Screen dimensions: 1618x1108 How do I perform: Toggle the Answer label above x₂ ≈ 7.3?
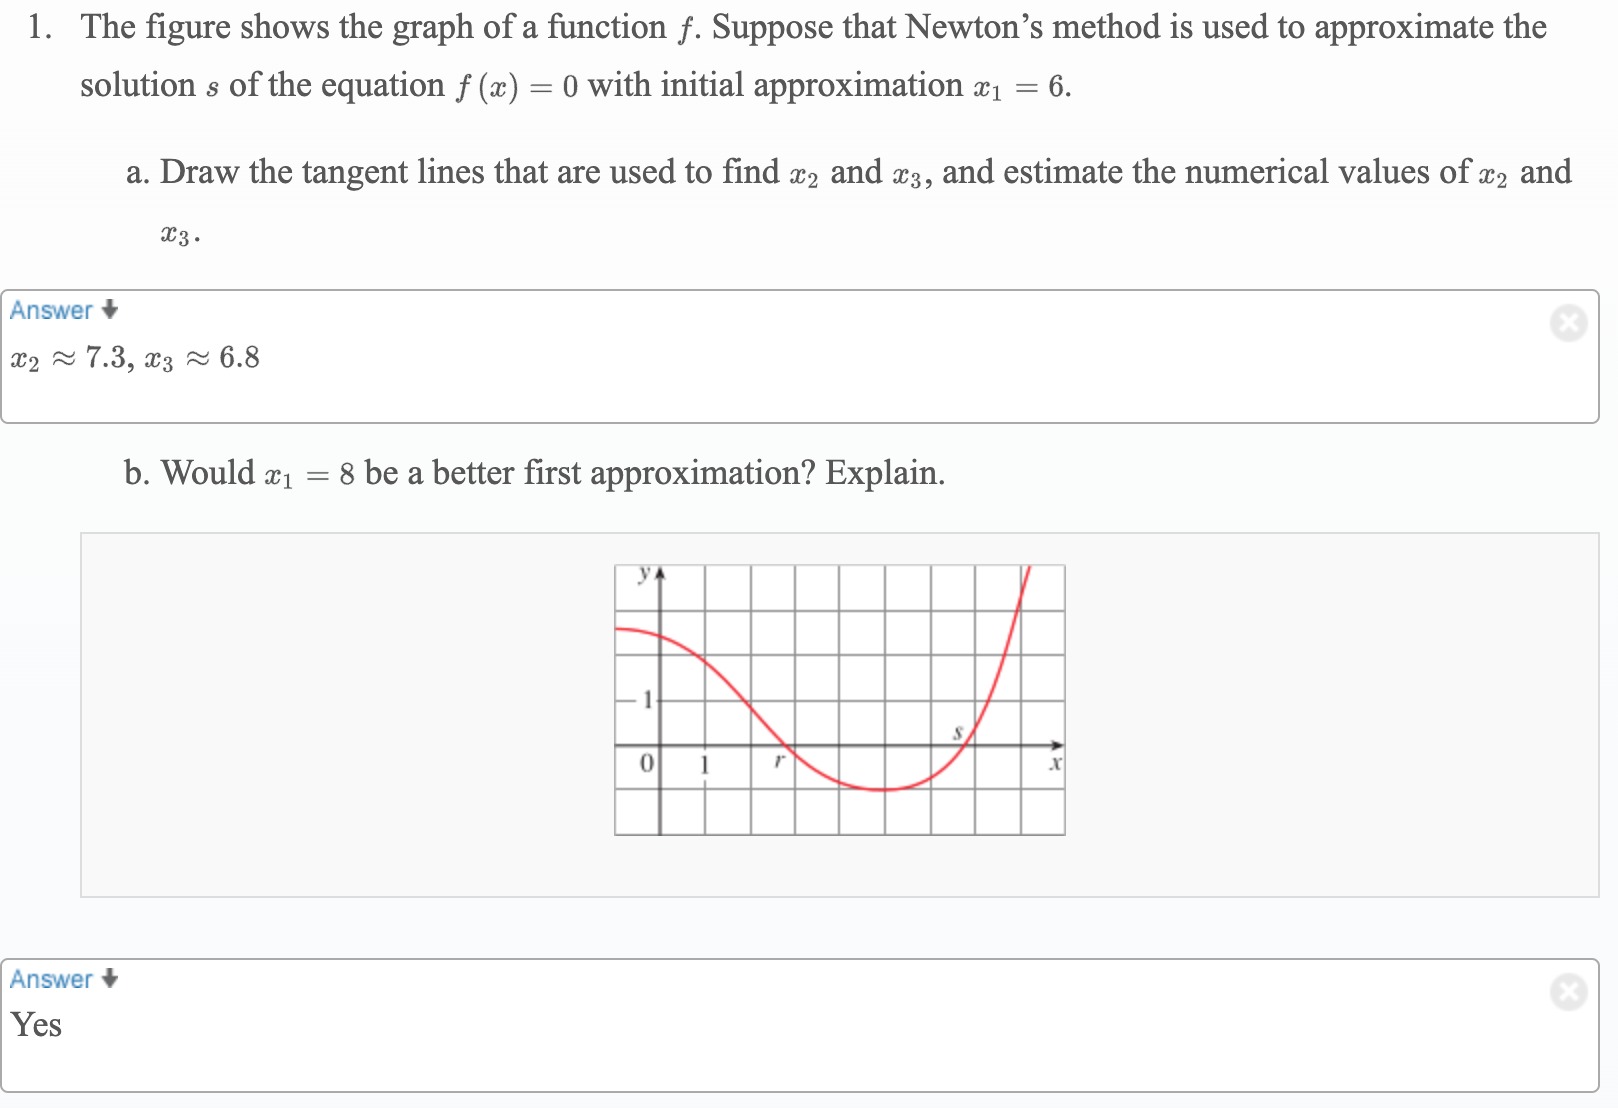(51, 310)
